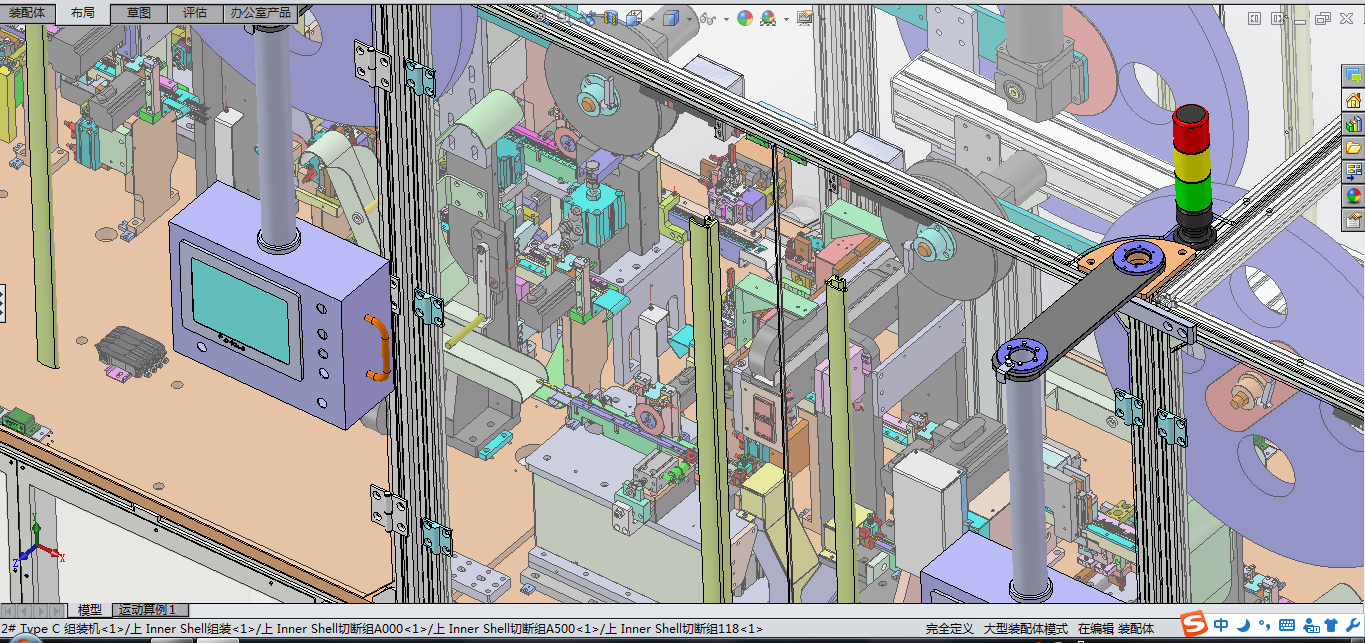Click the Inner Shell切断组118 path text in status bar
The height and width of the screenshot is (643, 1365).
(684, 629)
